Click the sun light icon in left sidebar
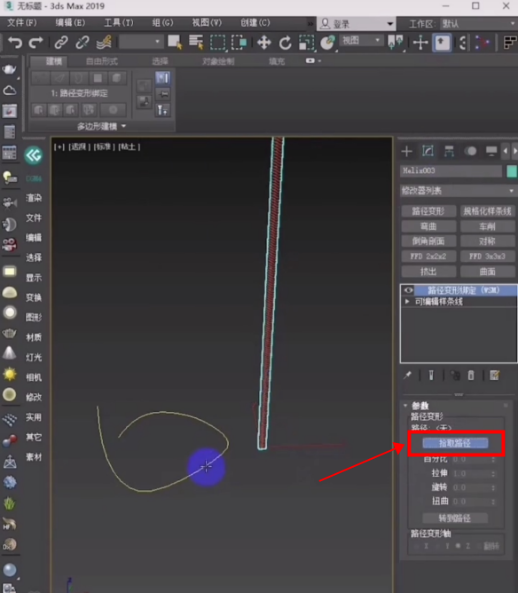This screenshot has height=593, width=518. tap(9, 374)
